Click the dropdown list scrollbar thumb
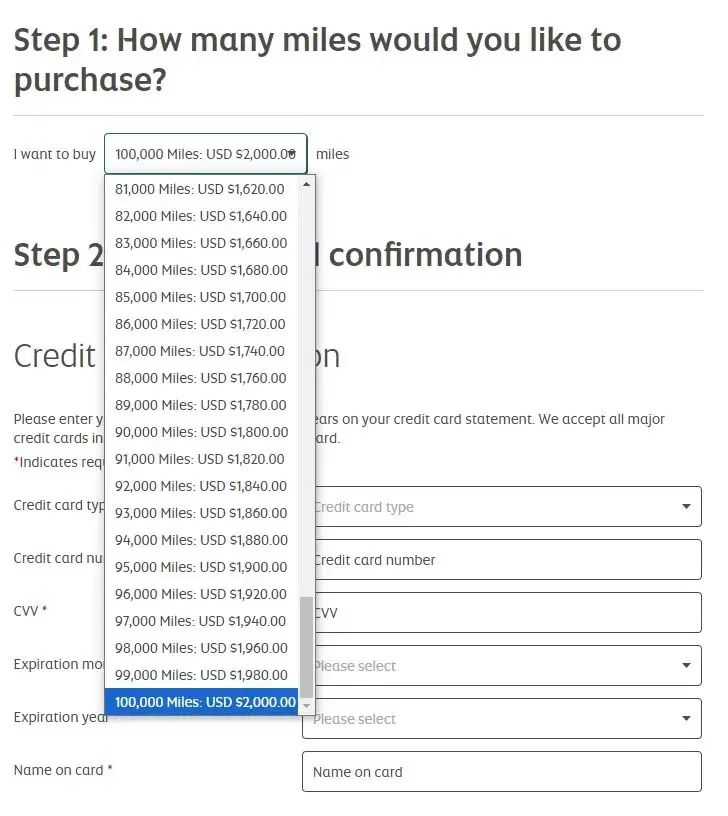 pos(307,647)
